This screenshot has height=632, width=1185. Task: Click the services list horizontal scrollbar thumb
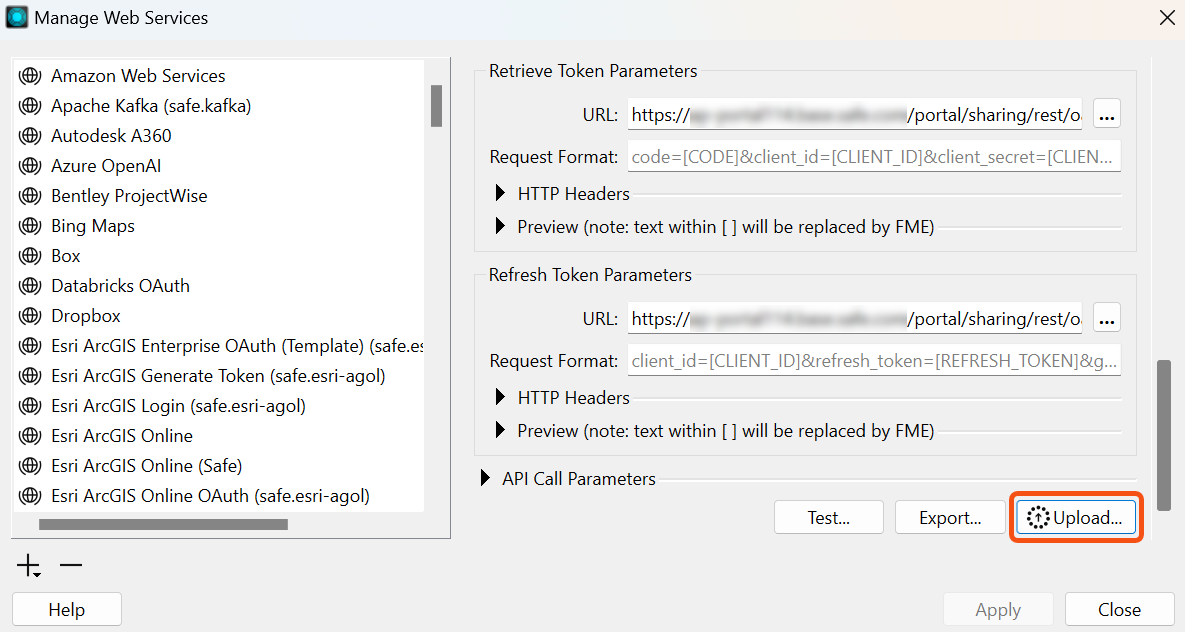point(163,524)
